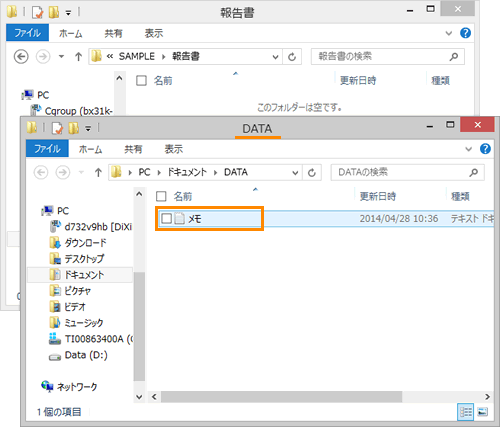Select Data (D:) drive in navigation pane
The width and height of the screenshot is (500, 427).
click(x=86, y=355)
